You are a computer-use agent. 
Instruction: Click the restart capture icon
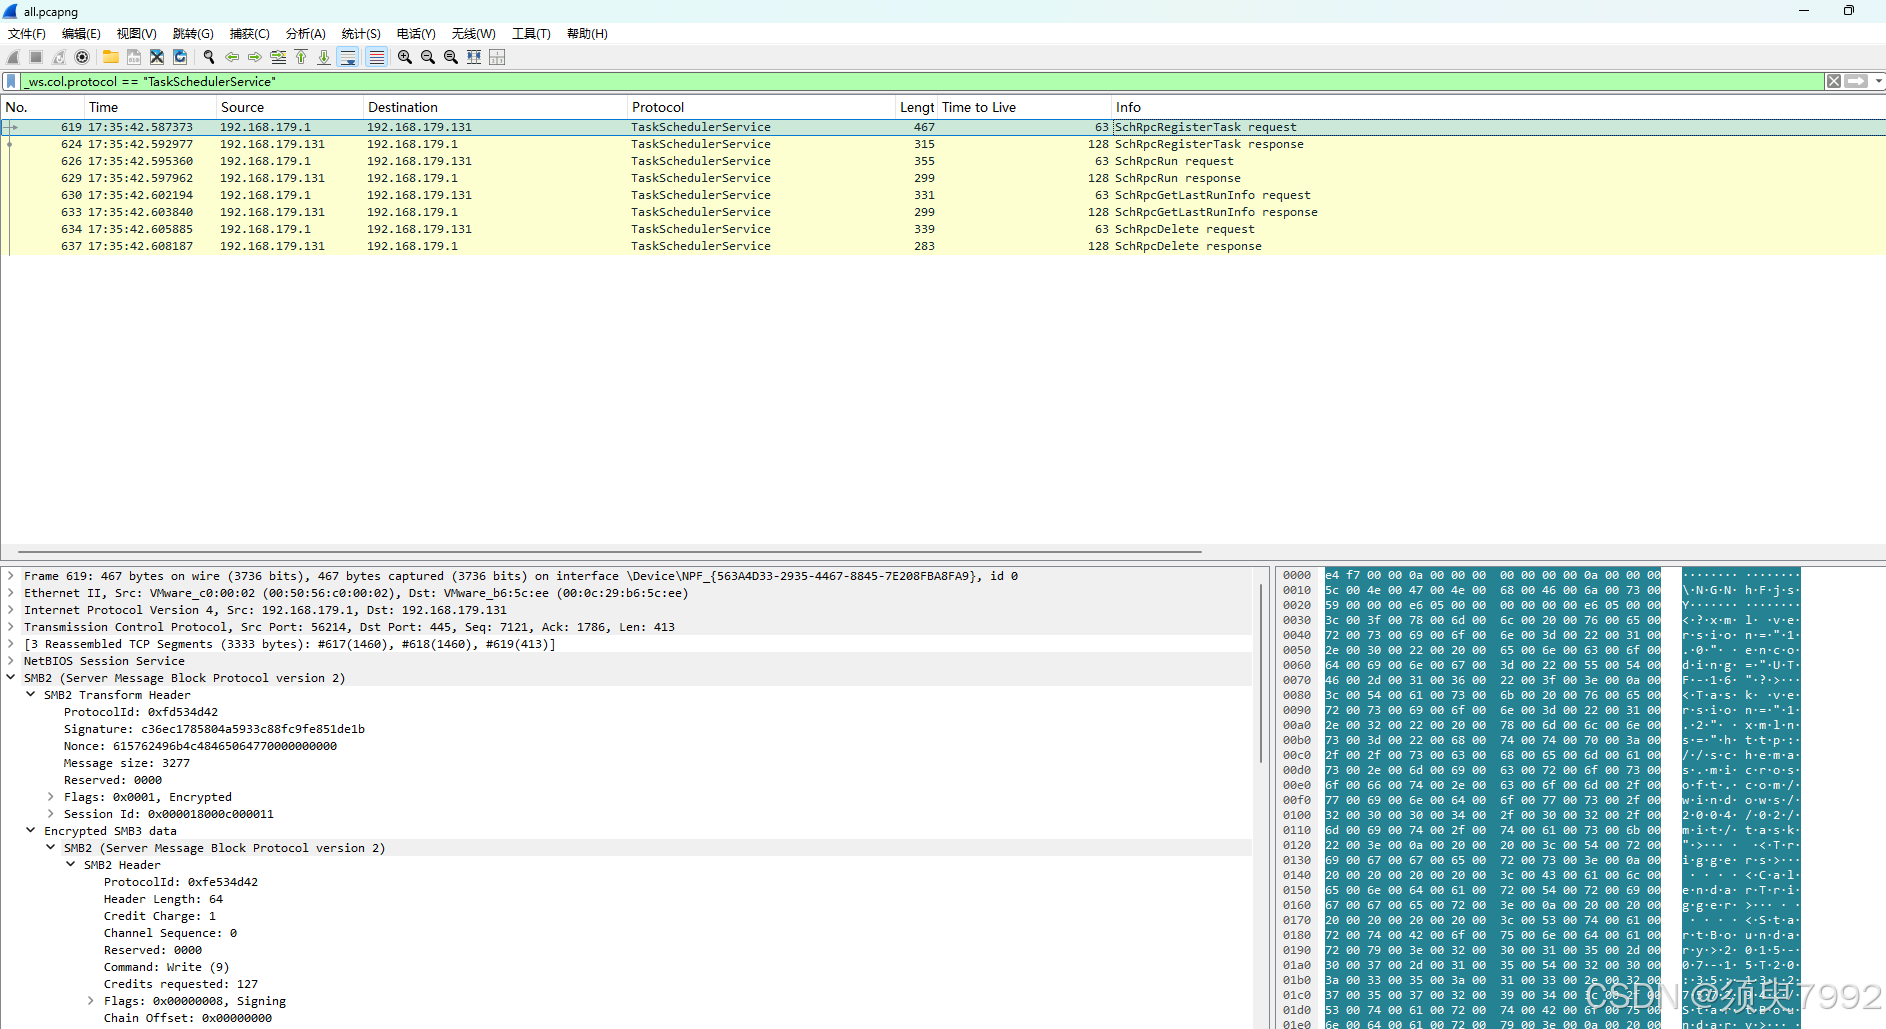point(59,57)
